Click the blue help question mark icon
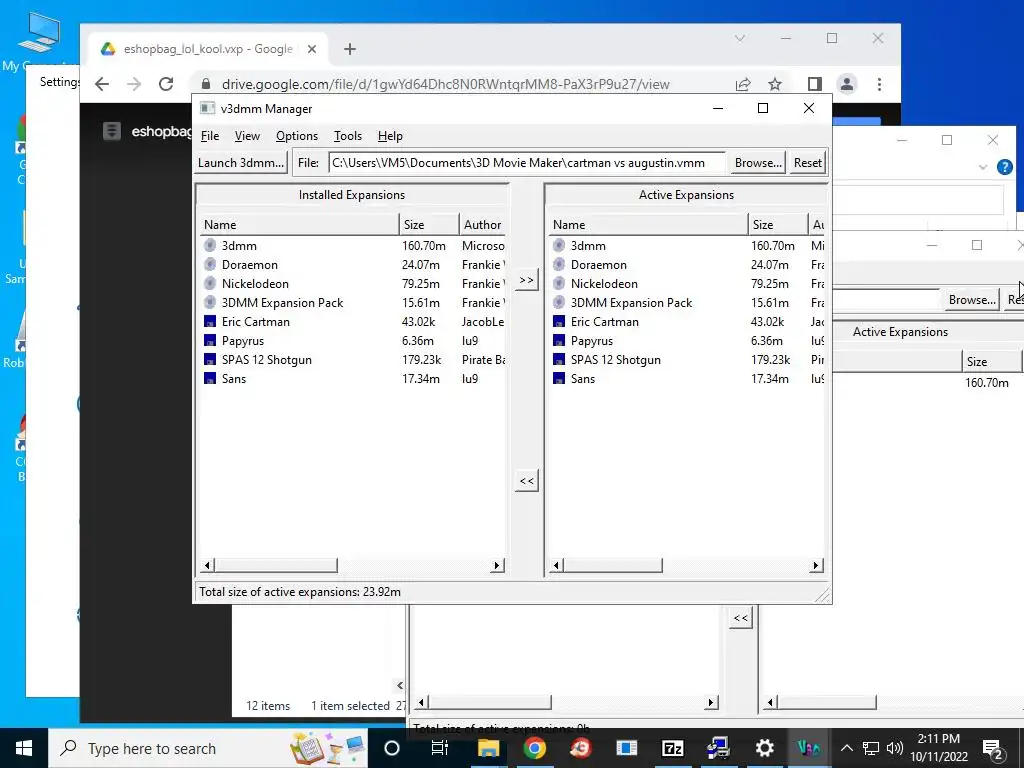The width and height of the screenshot is (1024, 768). coord(1004,167)
